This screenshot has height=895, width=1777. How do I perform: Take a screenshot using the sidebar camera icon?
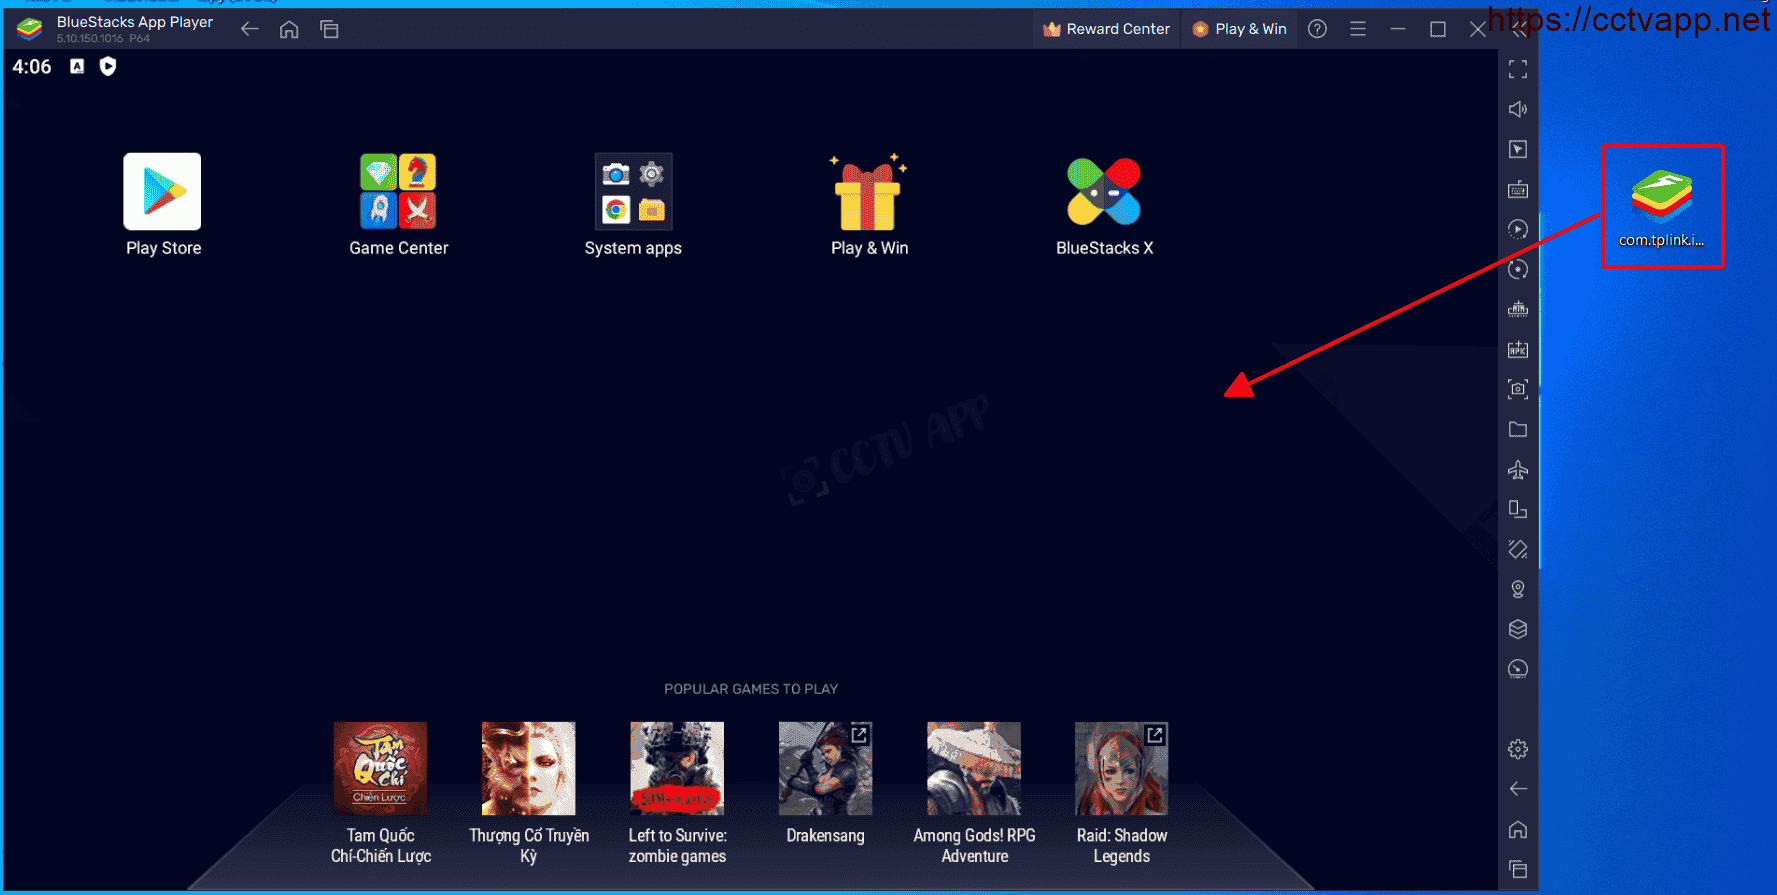[x=1517, y=389]
